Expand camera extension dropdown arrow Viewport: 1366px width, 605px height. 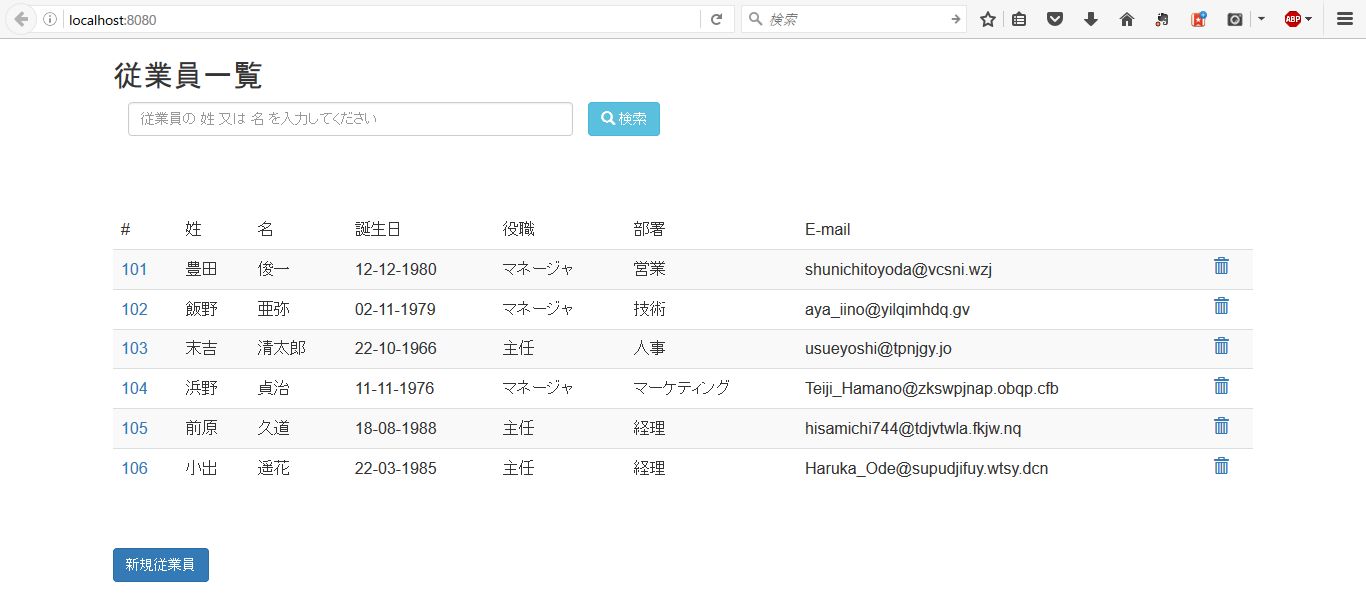tap(1261, 19)
